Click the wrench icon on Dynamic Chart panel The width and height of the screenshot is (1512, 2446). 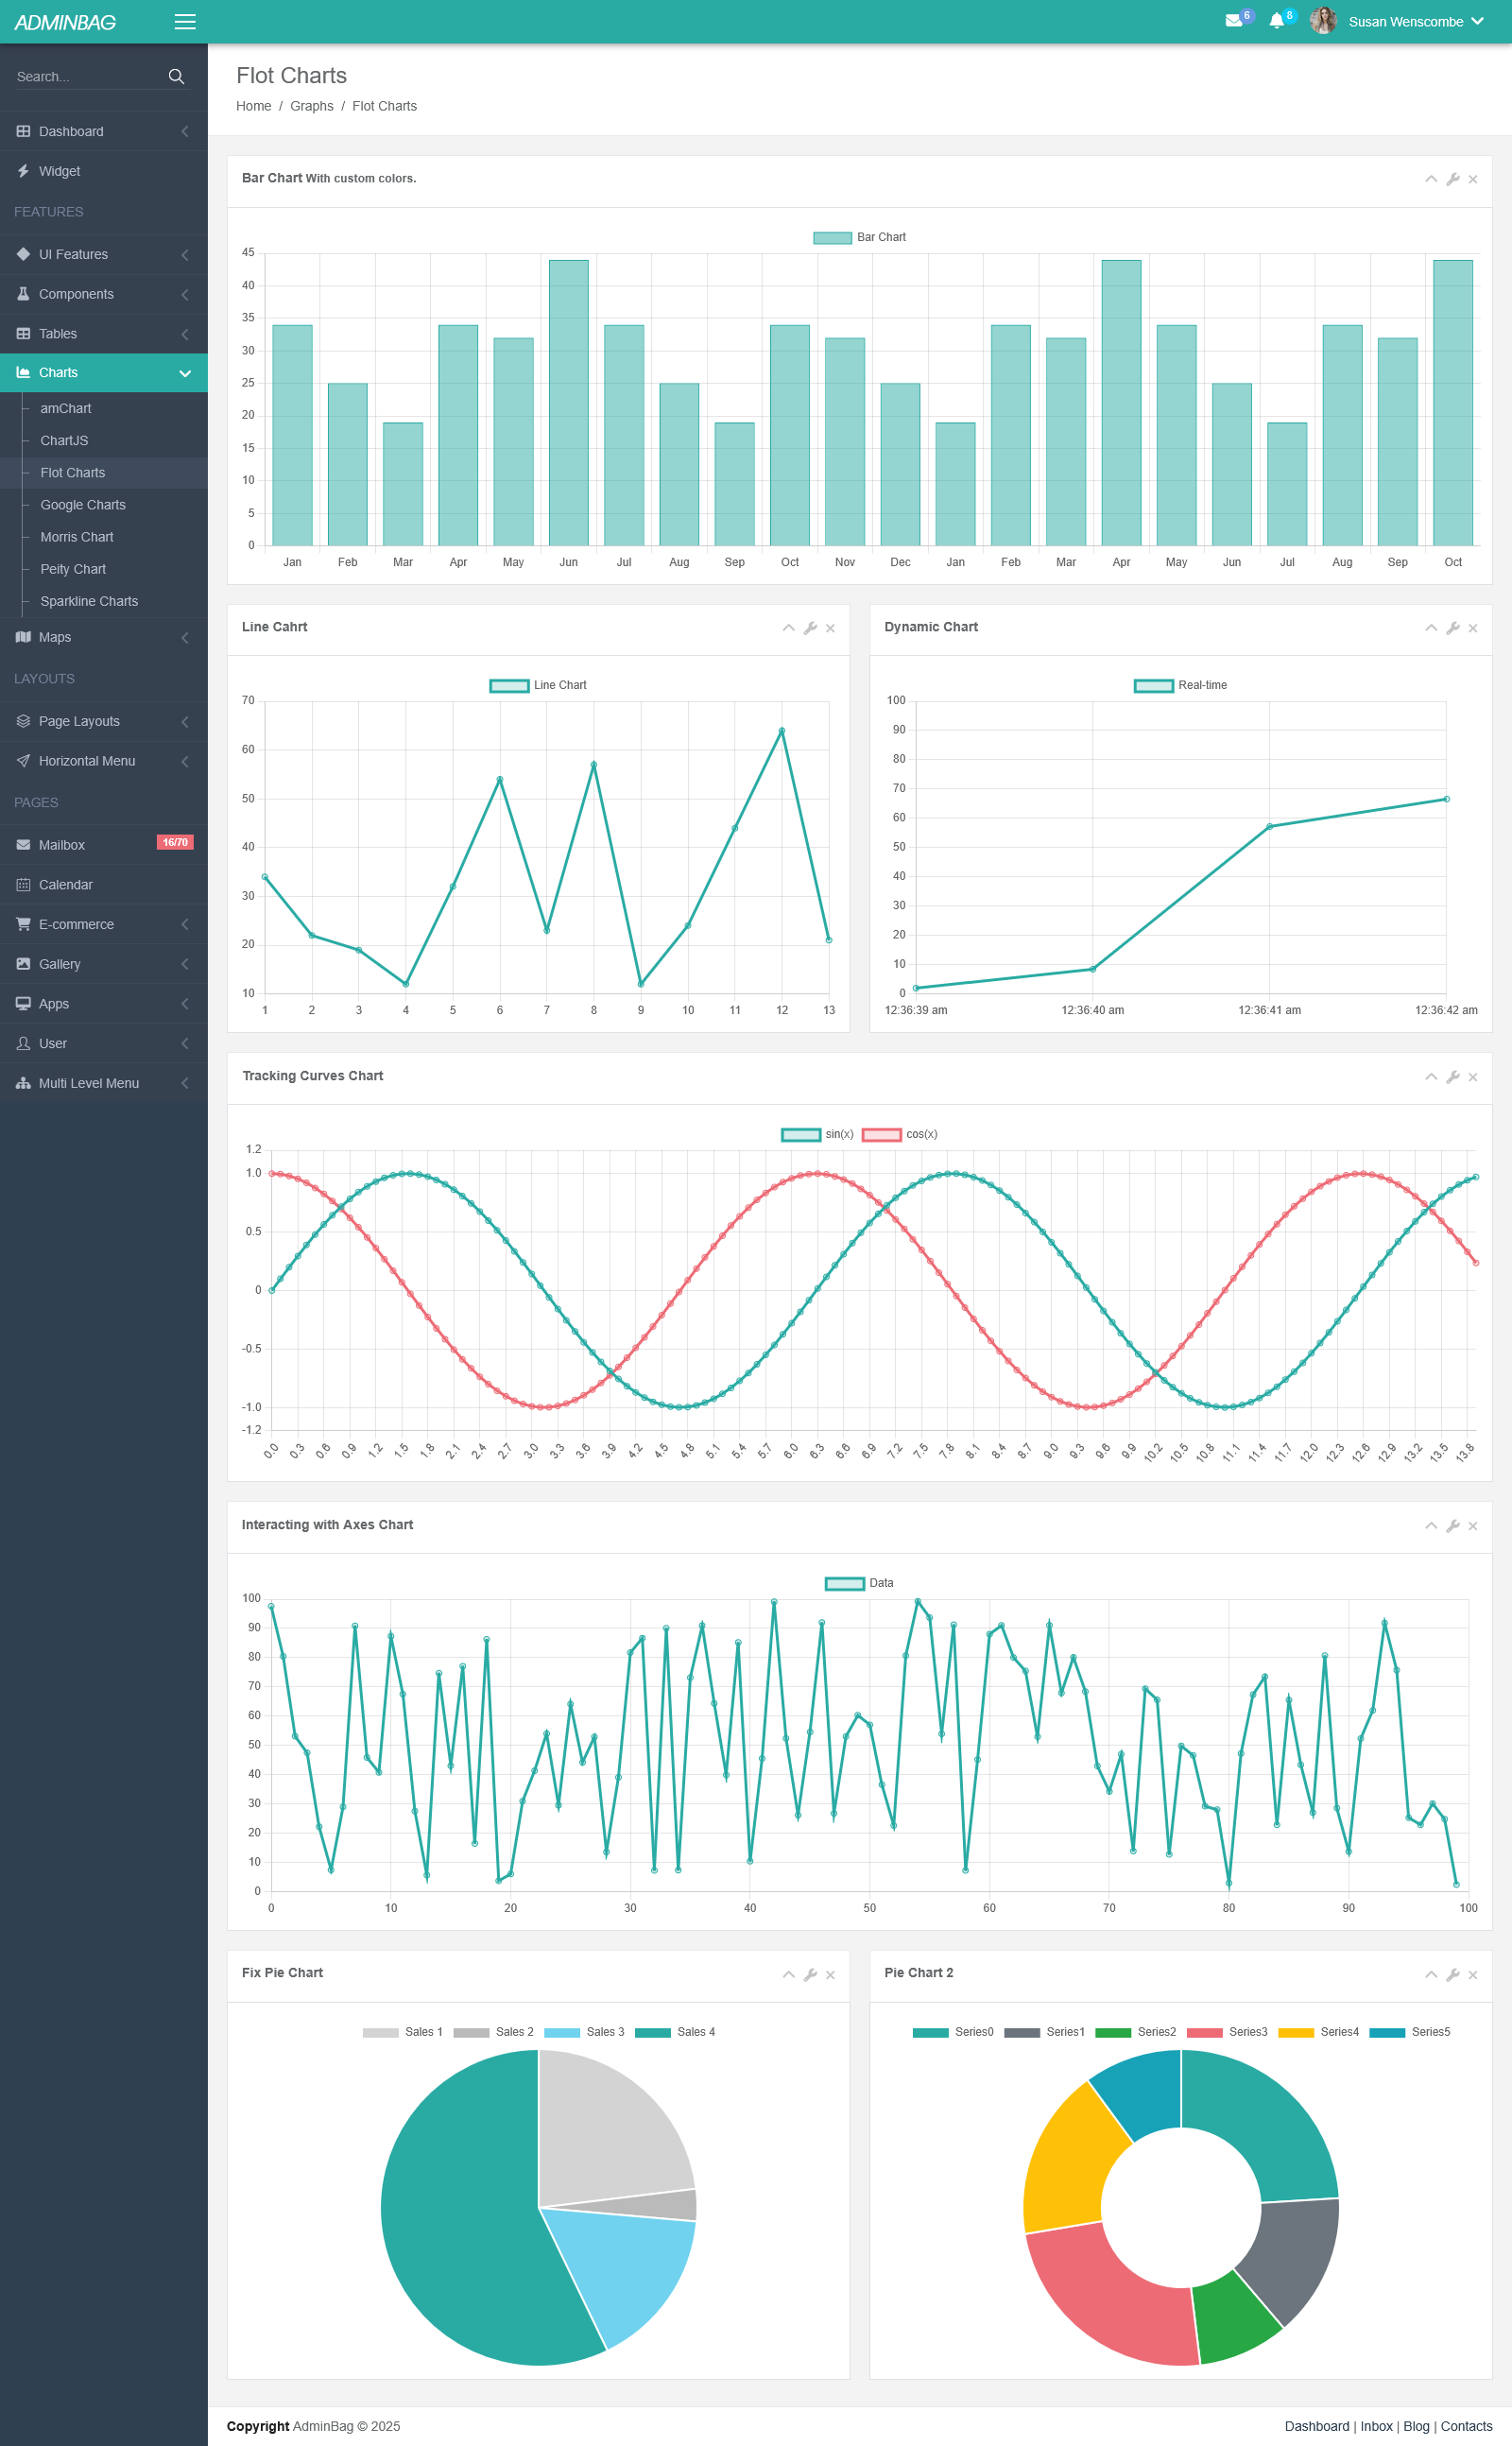(x=1453, y=628)
